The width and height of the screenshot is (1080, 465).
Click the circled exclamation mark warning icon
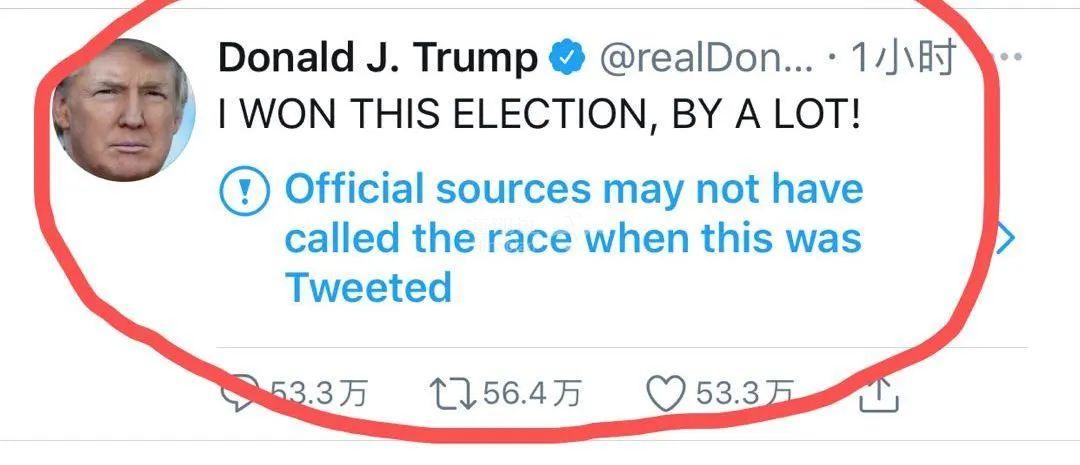[244, 190]
